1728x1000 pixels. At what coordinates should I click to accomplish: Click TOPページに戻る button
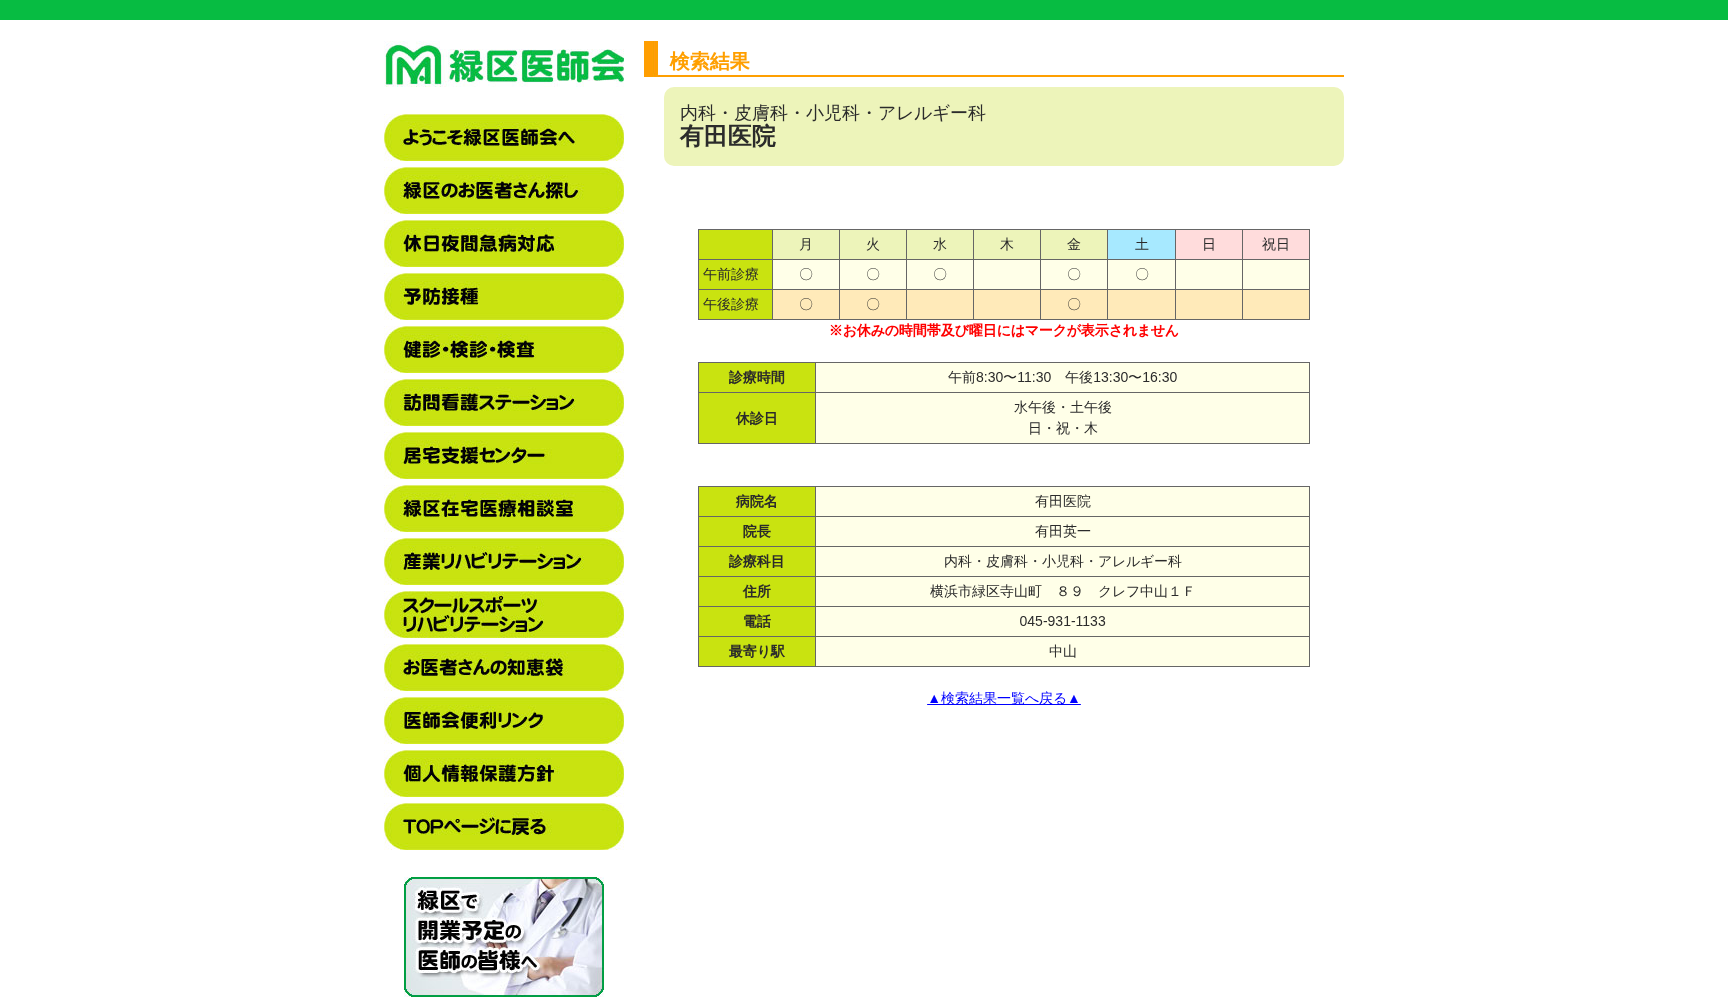(504, 827)
